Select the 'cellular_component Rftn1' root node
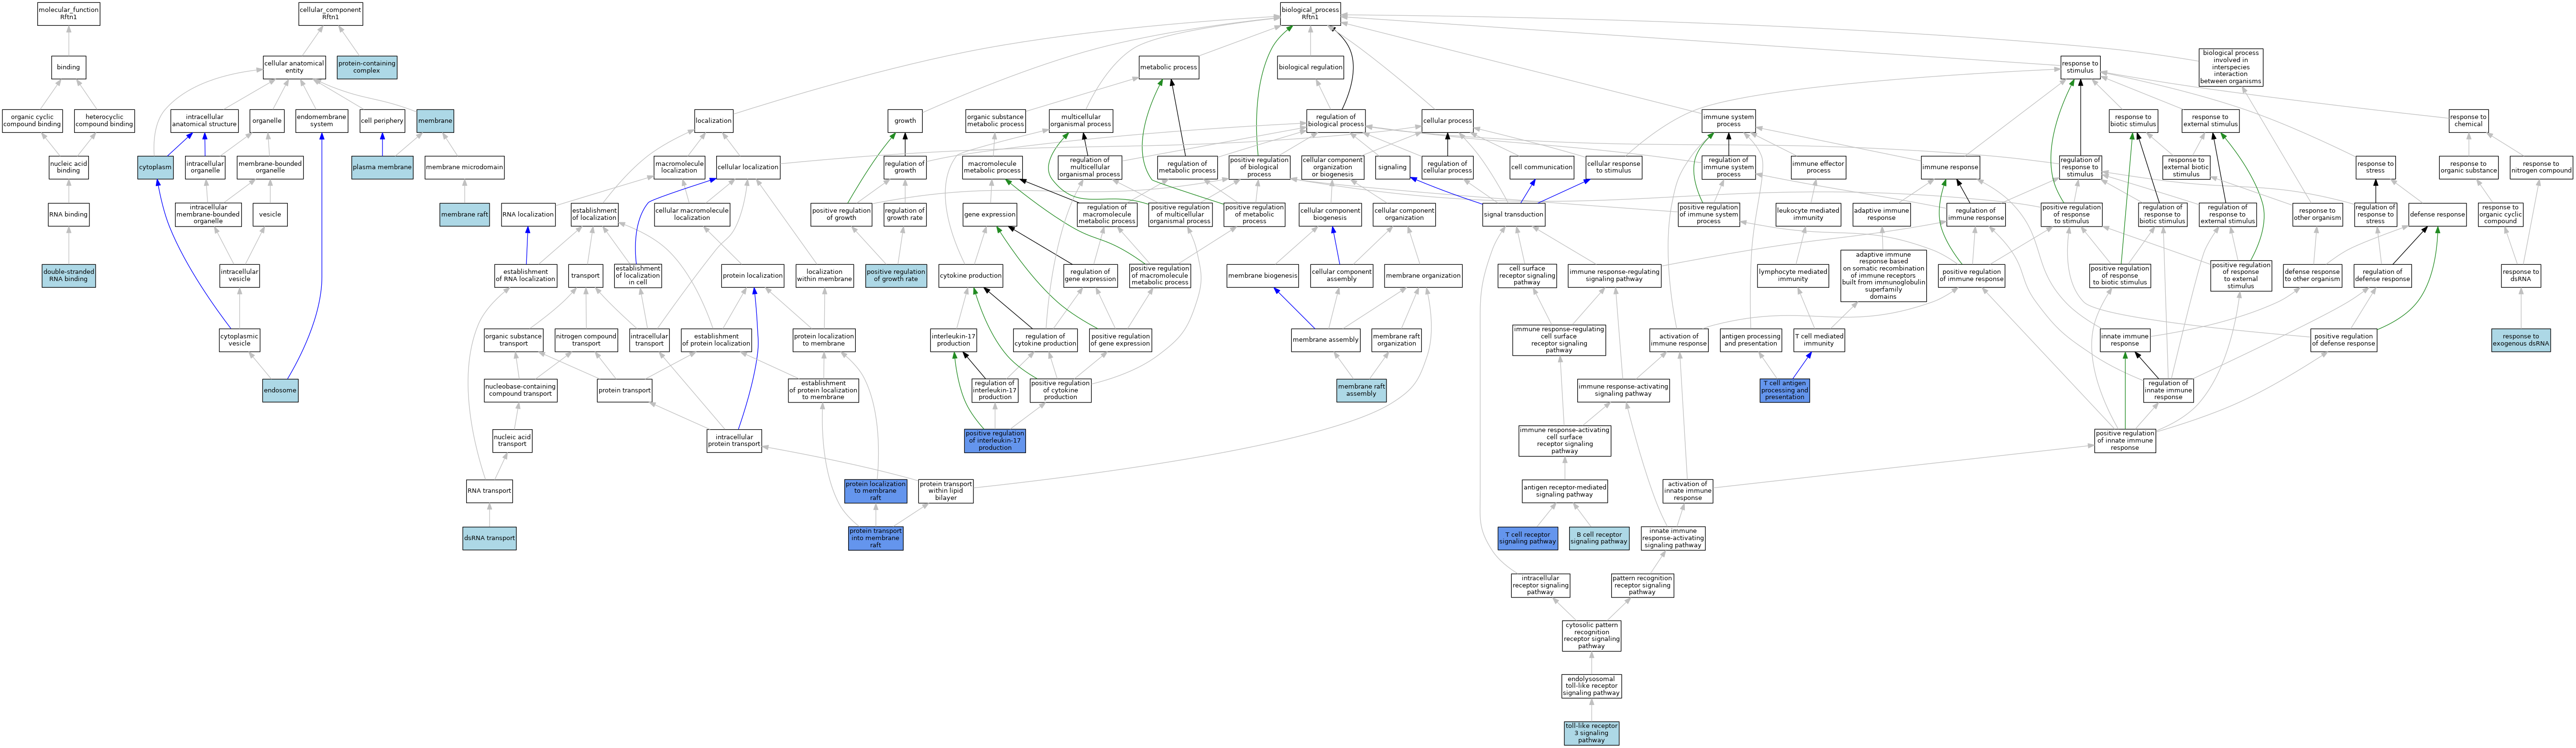 click(x=330, y=13)
